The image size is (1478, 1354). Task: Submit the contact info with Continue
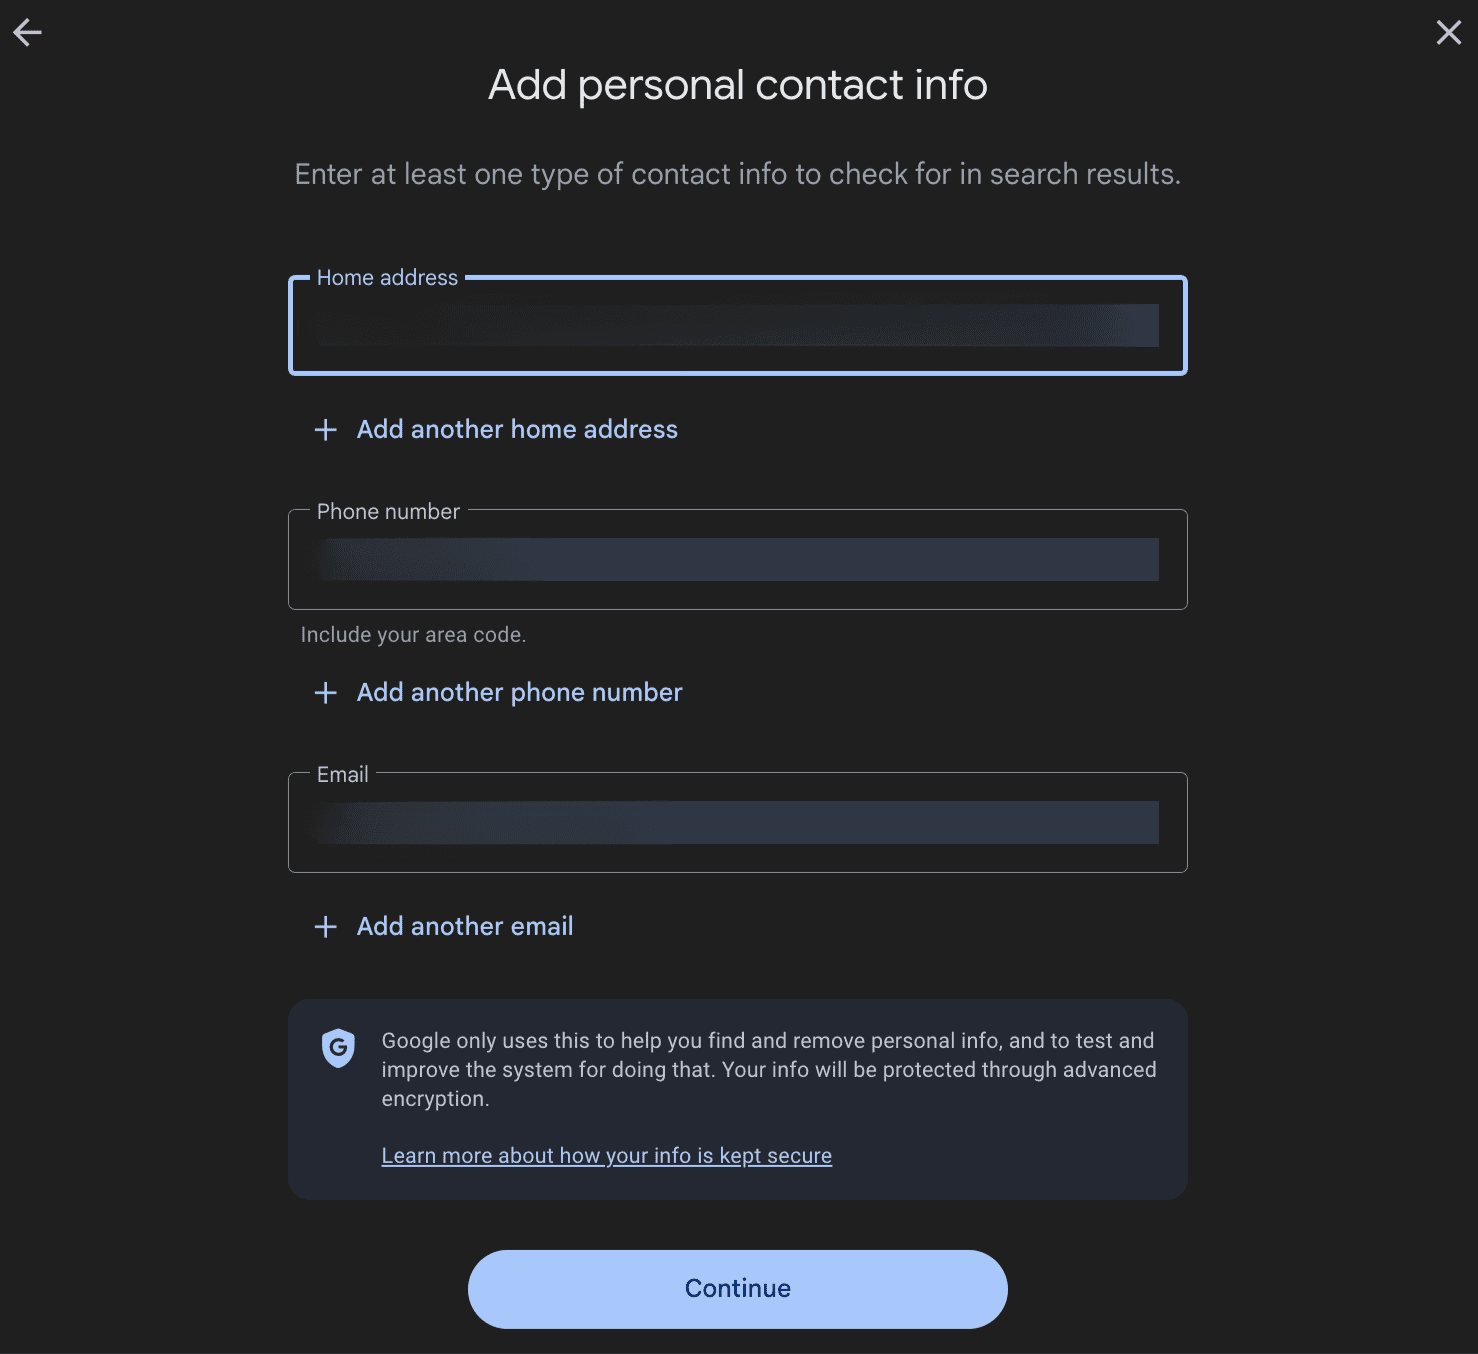pos(737,1289)
